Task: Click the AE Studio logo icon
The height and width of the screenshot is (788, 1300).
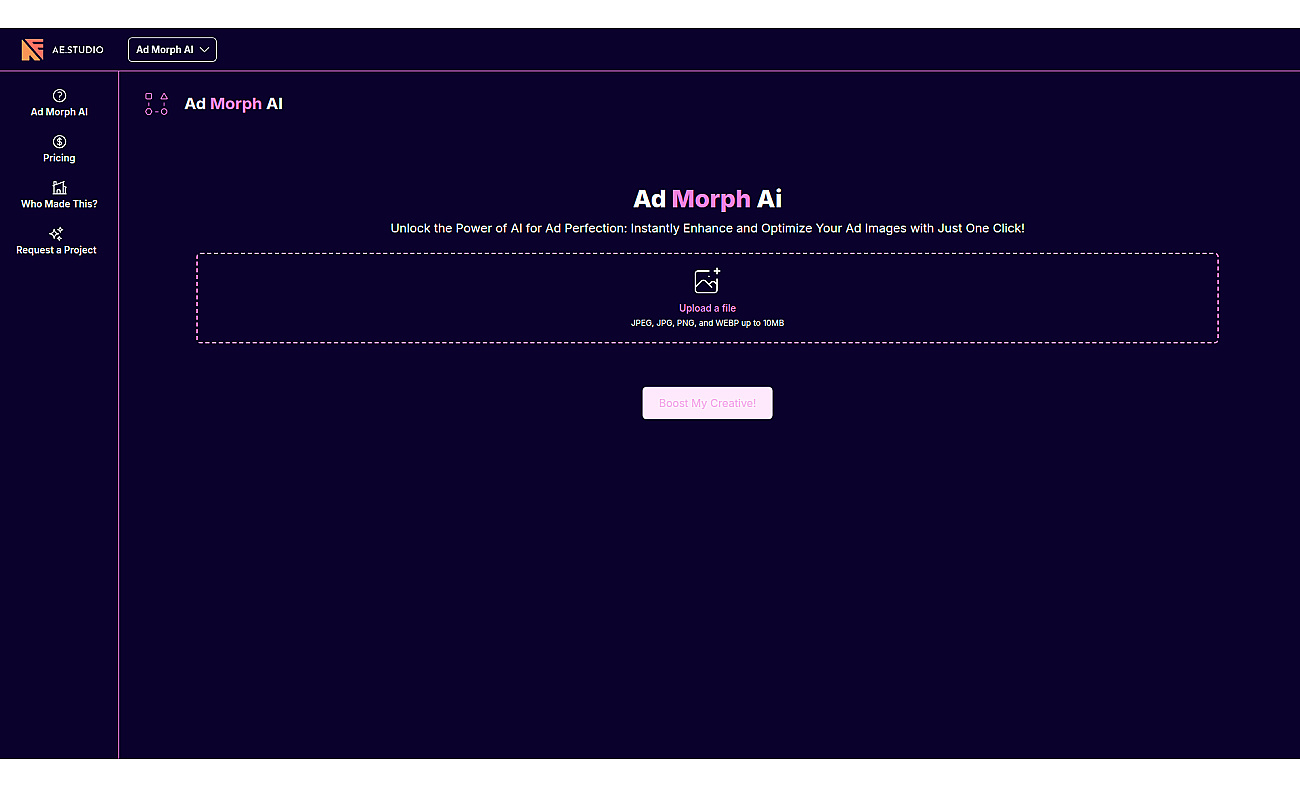Action: [32, 50]
